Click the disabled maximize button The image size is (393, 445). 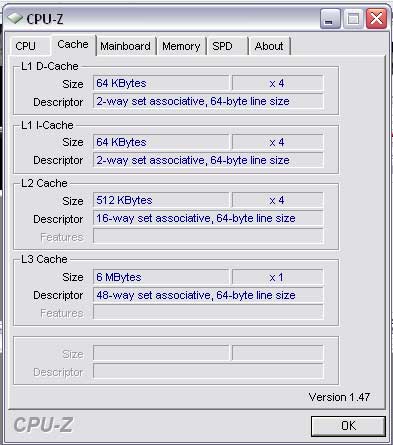(x=353, y=19)
